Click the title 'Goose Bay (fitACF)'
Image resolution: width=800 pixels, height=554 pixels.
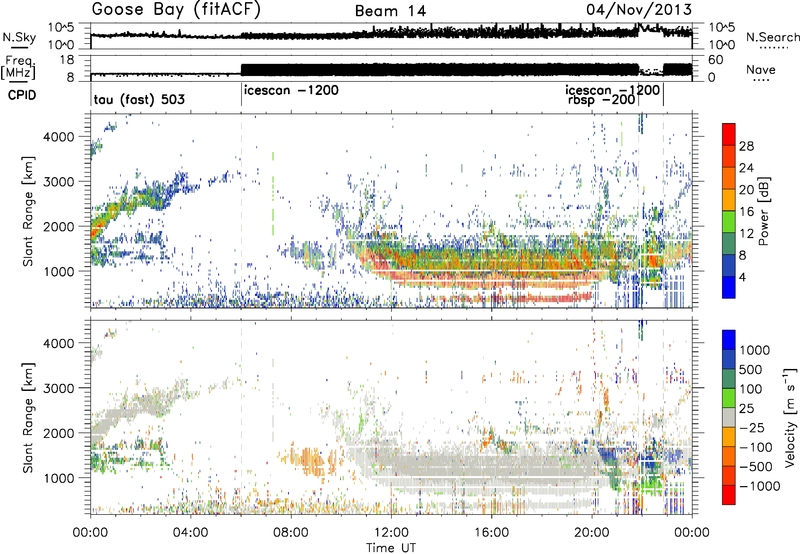(176, 10)
